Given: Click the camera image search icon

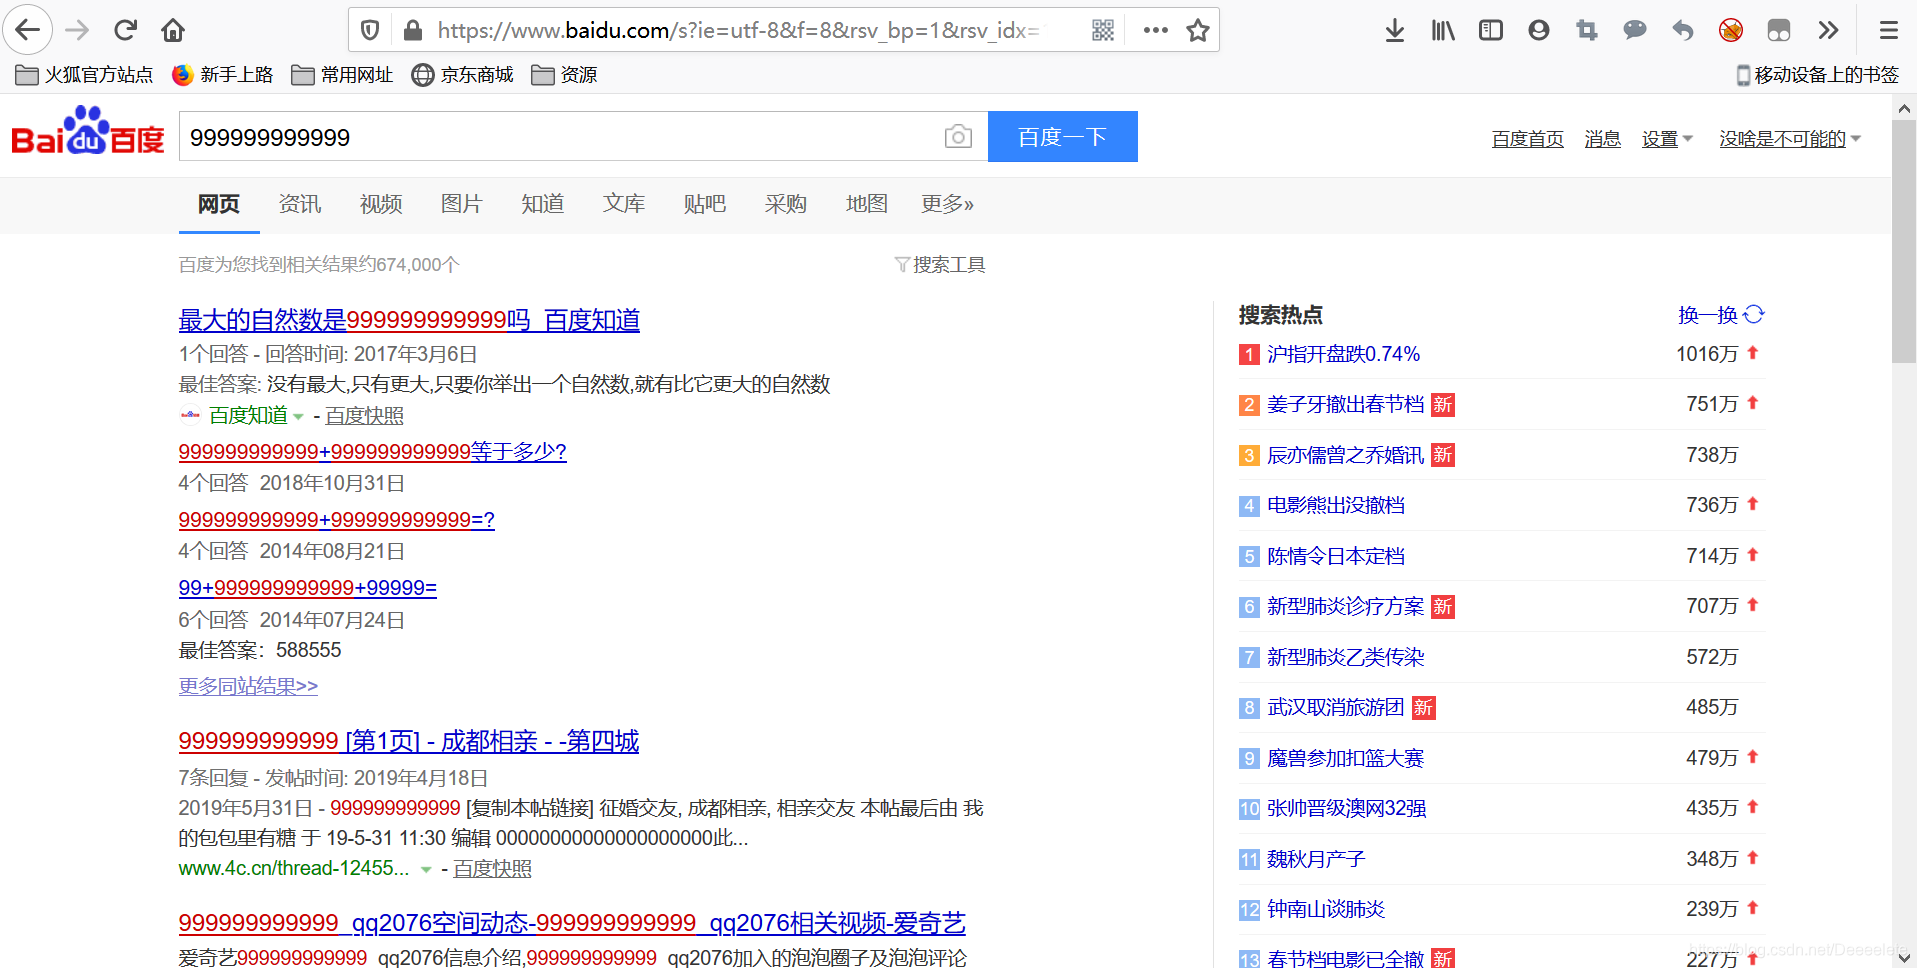Looking at the screenshot, I should 958,136.
